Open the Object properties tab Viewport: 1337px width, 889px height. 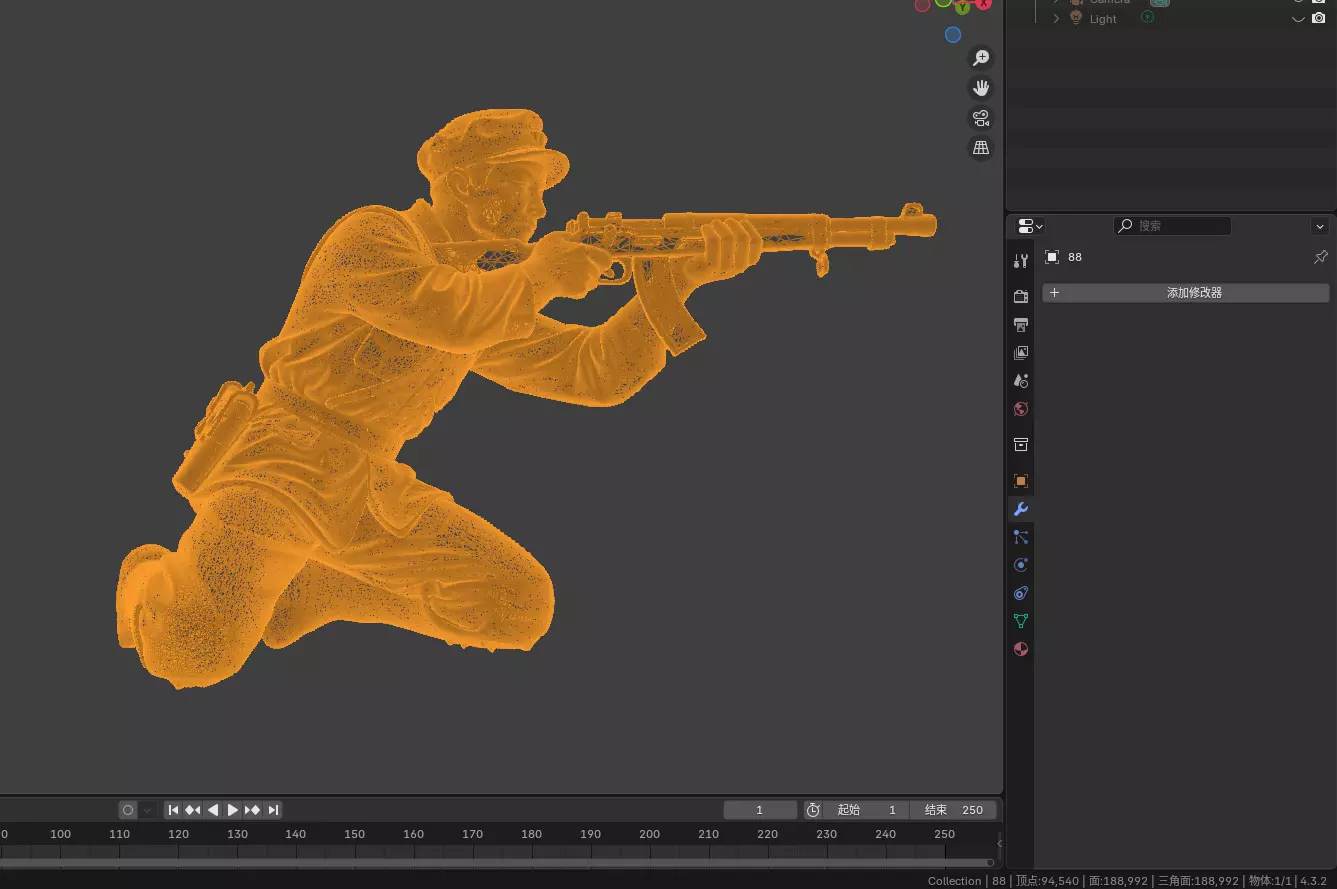[x=1020, y=481]
